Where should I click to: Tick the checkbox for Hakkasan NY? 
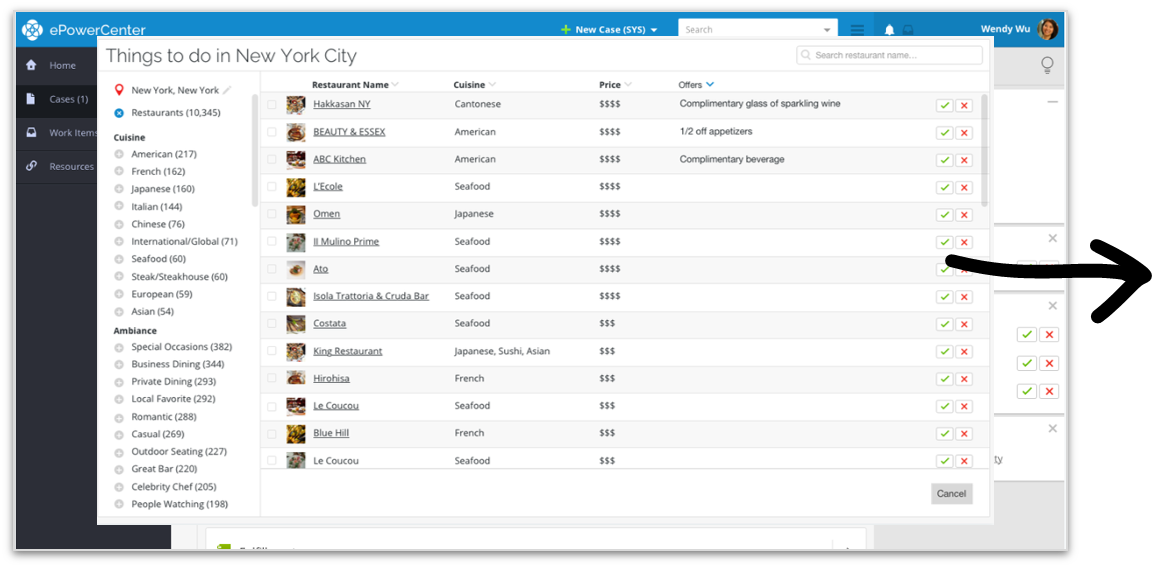272,105
